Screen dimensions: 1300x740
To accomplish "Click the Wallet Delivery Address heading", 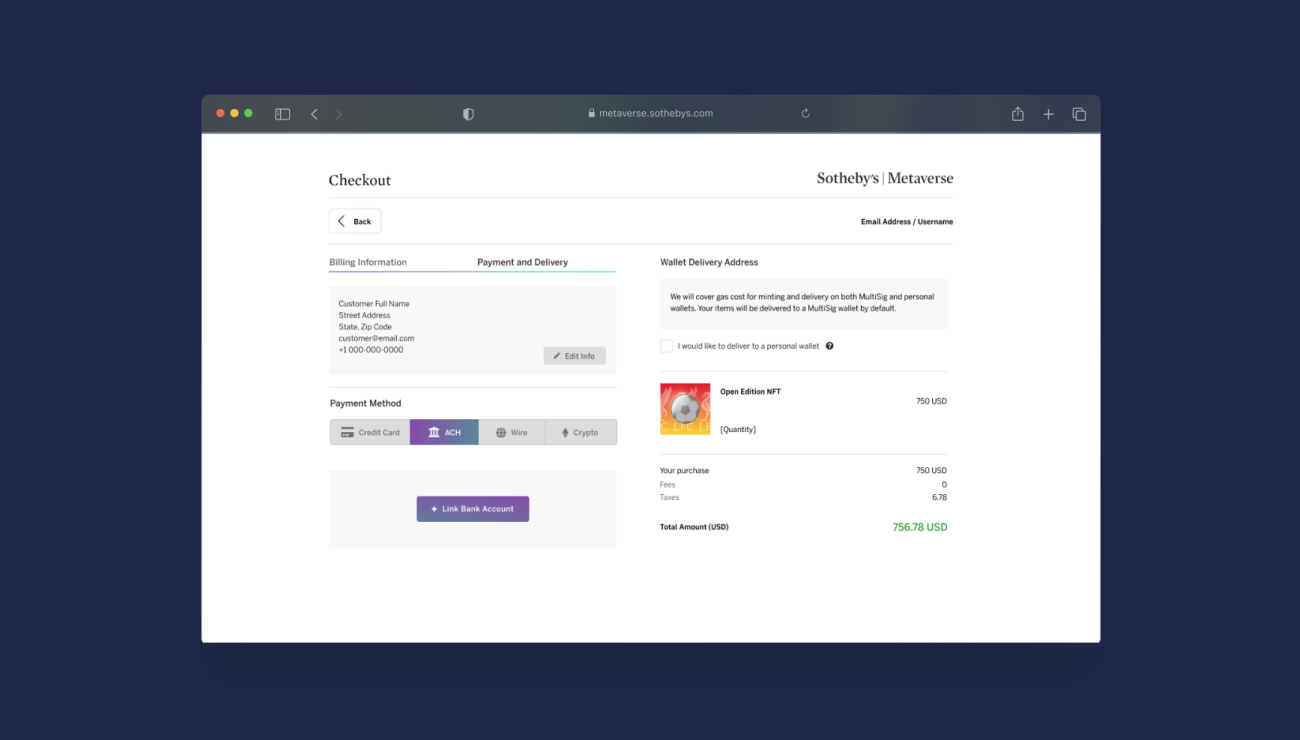I will coord(709,262).
